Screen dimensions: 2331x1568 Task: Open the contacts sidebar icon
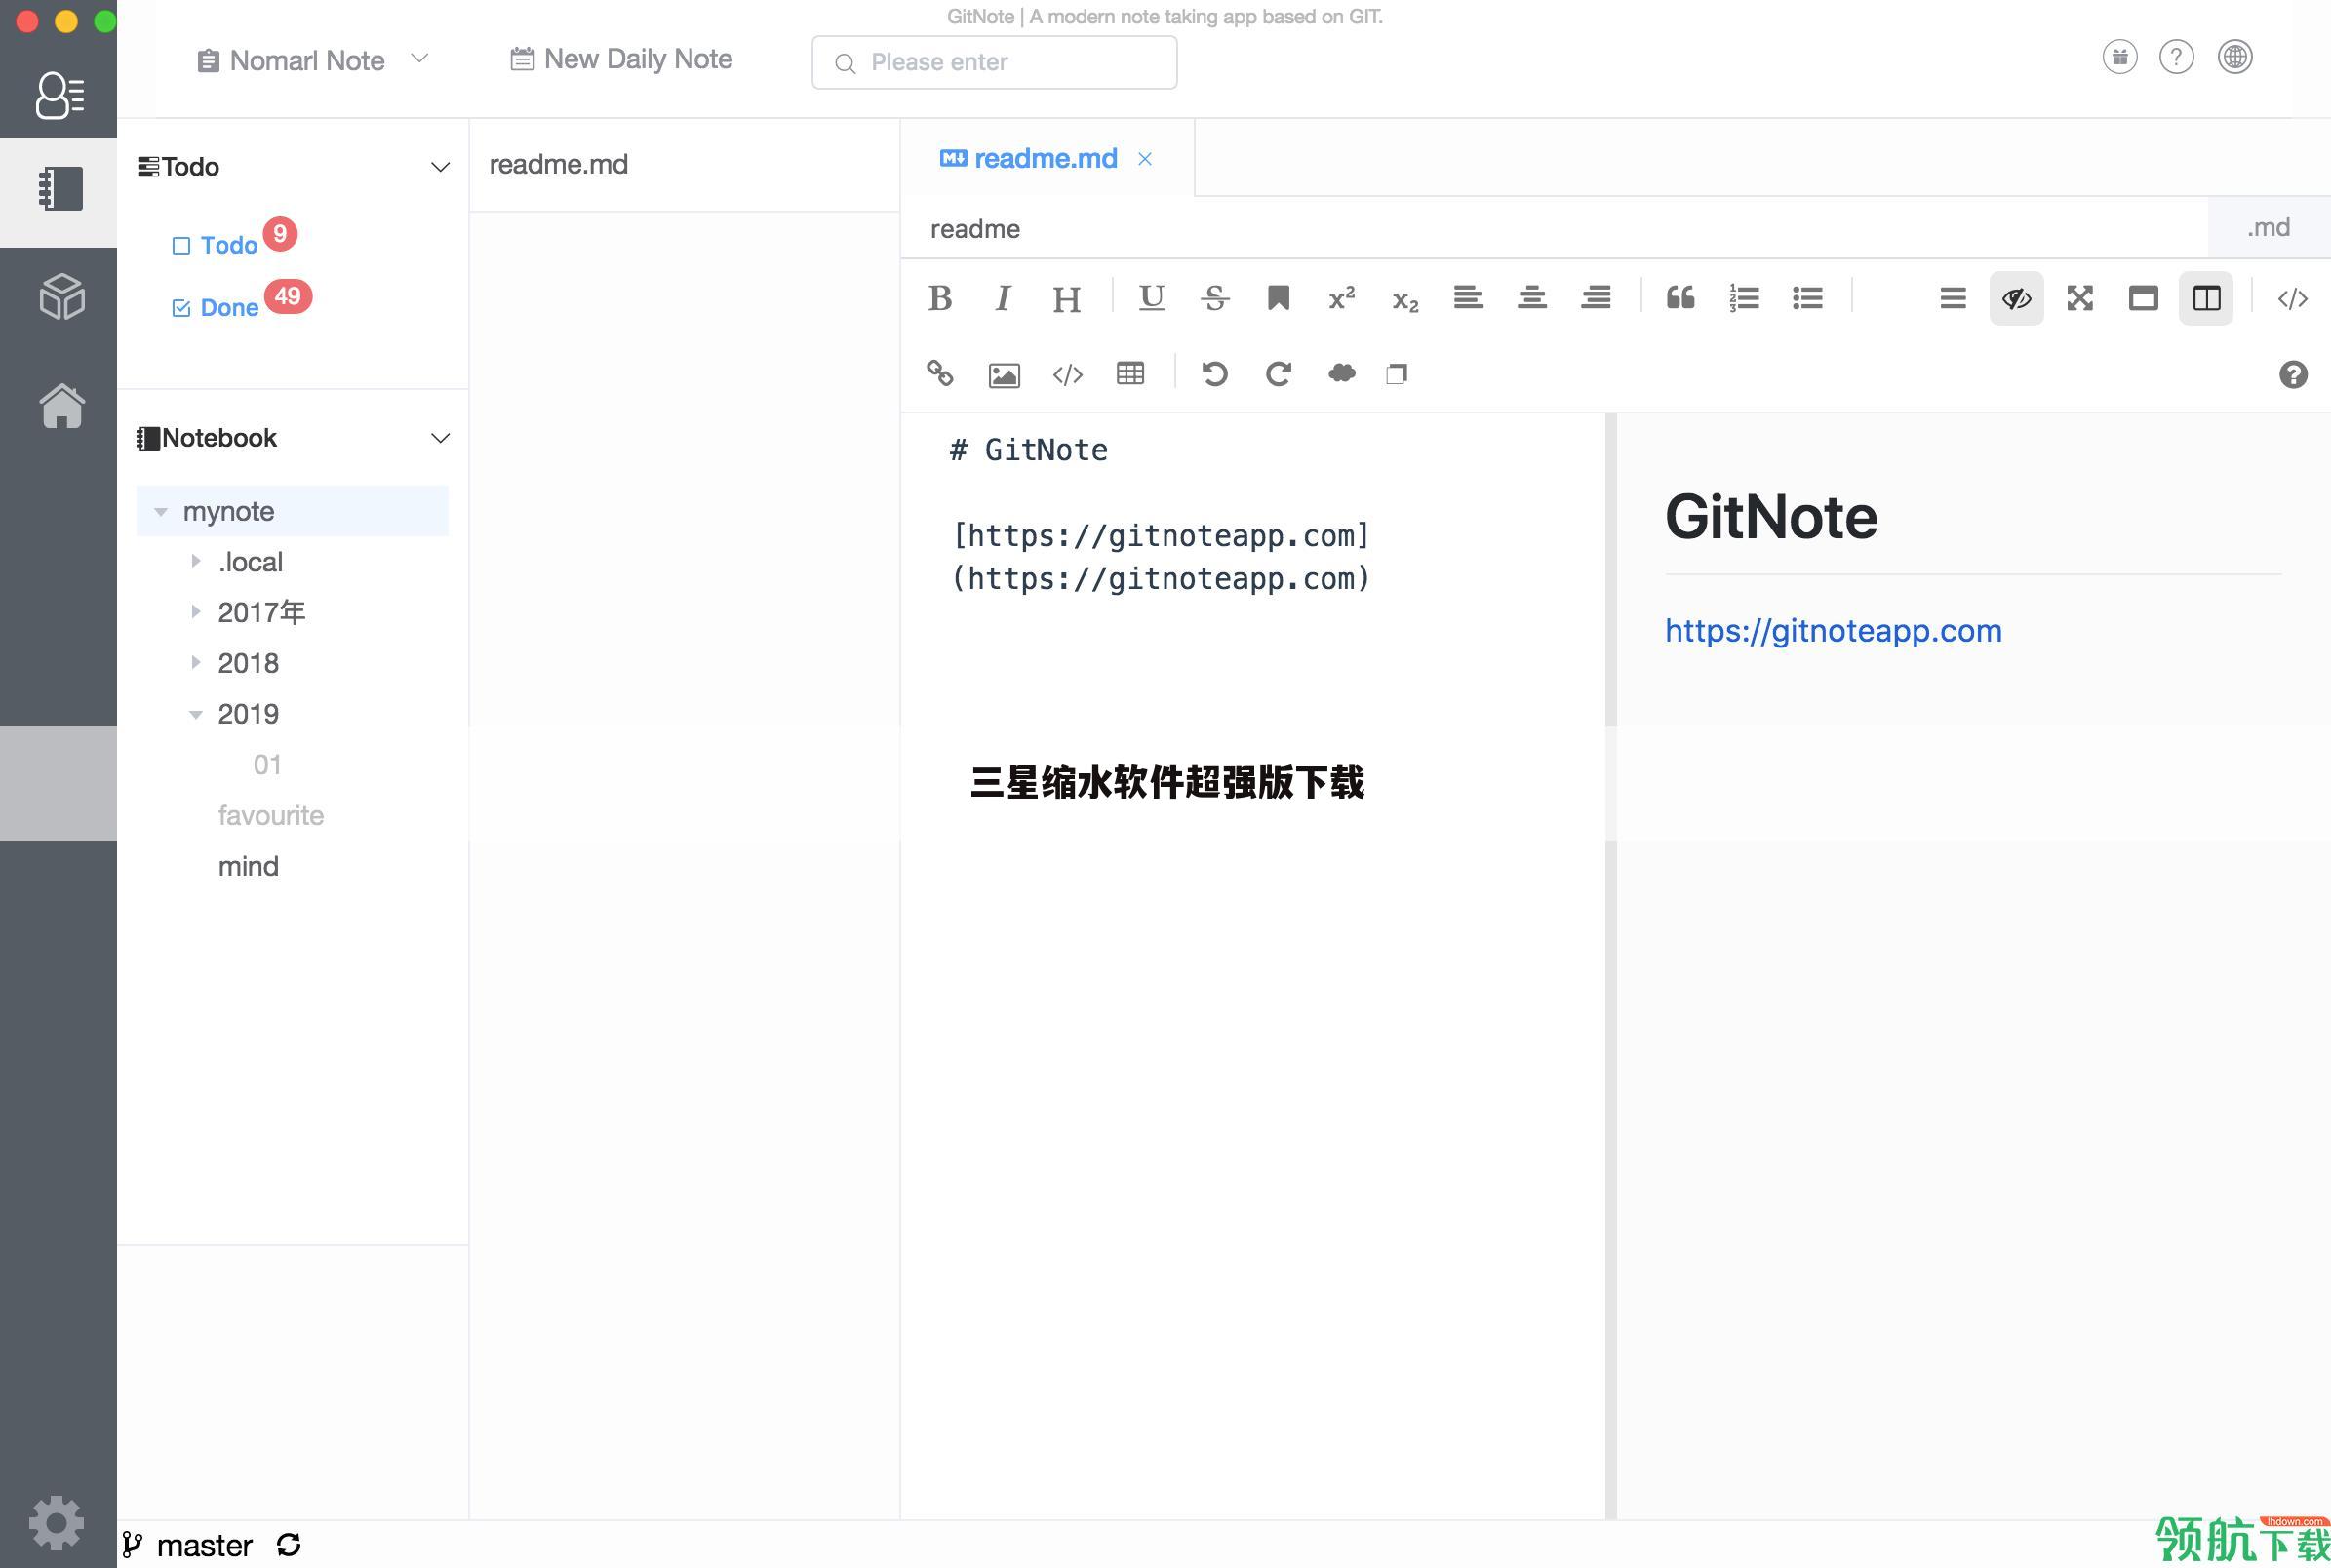point(59,95)
